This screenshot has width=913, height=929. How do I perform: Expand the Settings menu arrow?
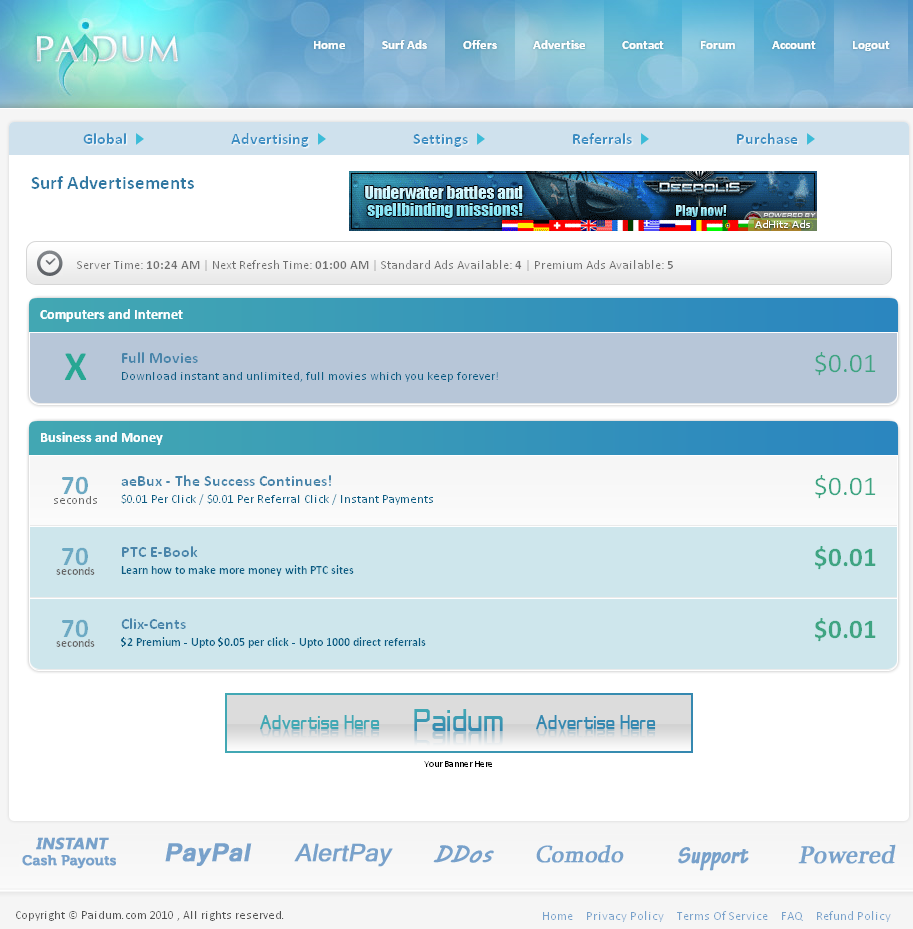(x=481, y=139)
